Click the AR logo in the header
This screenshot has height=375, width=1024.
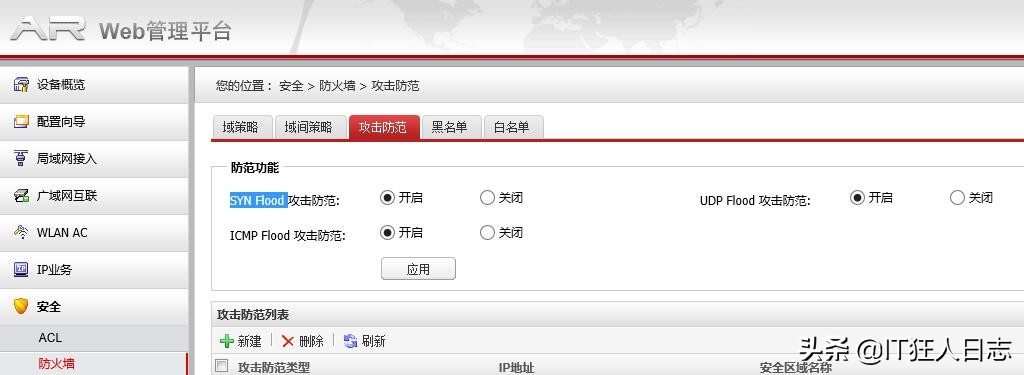pyautogui.click(x=48, y=29)
